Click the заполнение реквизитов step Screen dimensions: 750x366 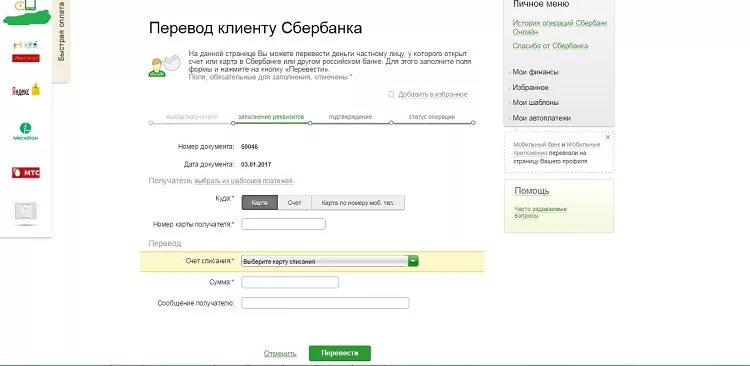pyautogui.click(x=271, y=117)
